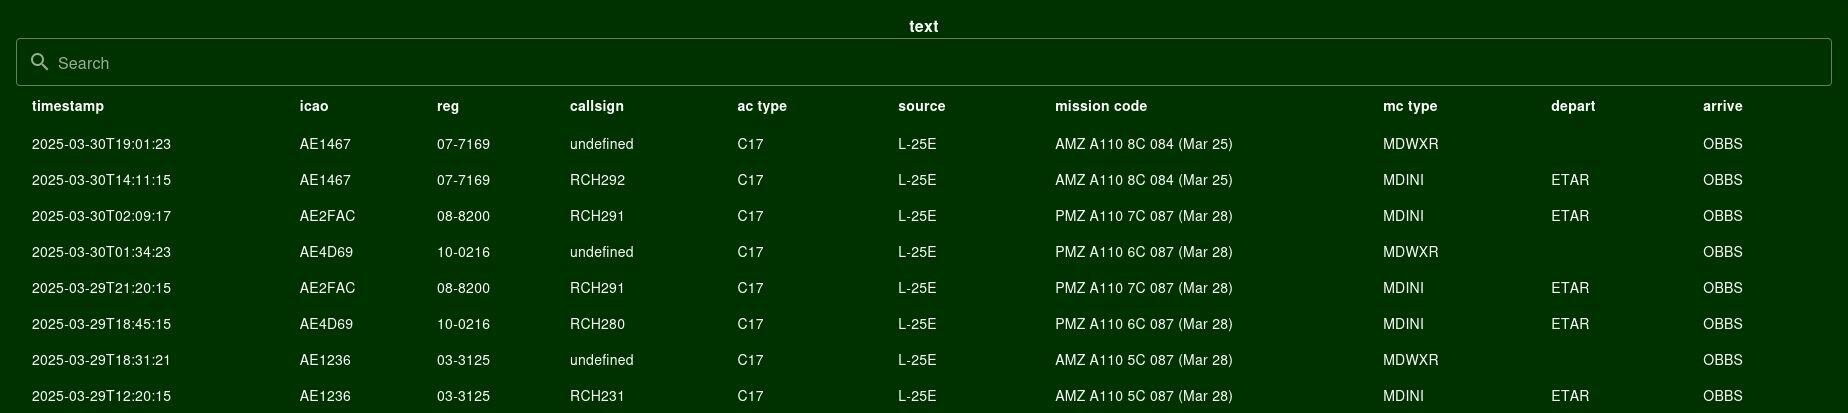This screenshot has width=1848, height=413.
Task: Click the 'text' title heading
Action: coord(924,26)
